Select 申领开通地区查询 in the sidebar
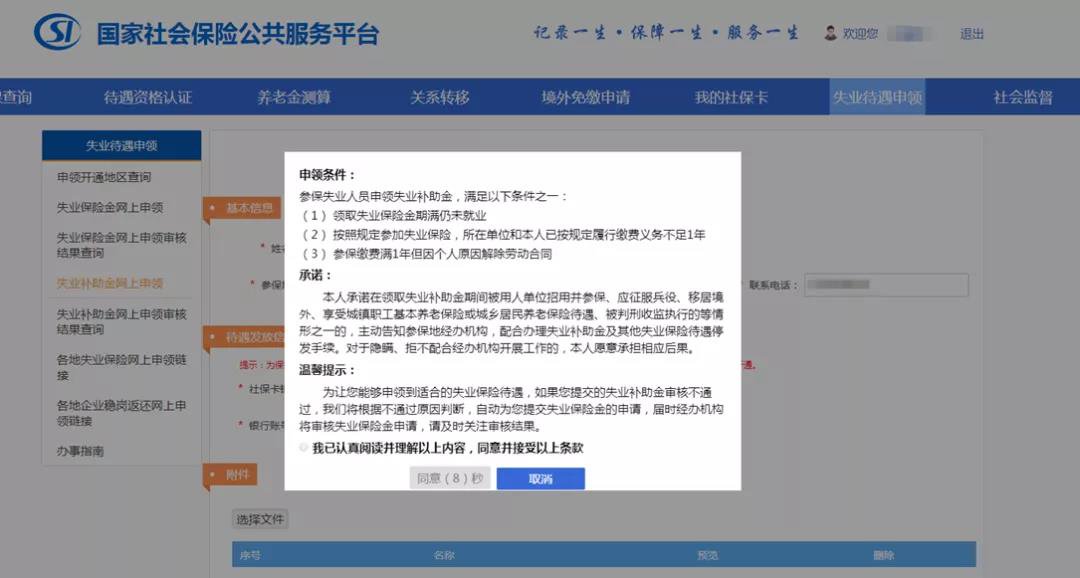The height and width of the screenshot is (578, 1080). [104, 177]
